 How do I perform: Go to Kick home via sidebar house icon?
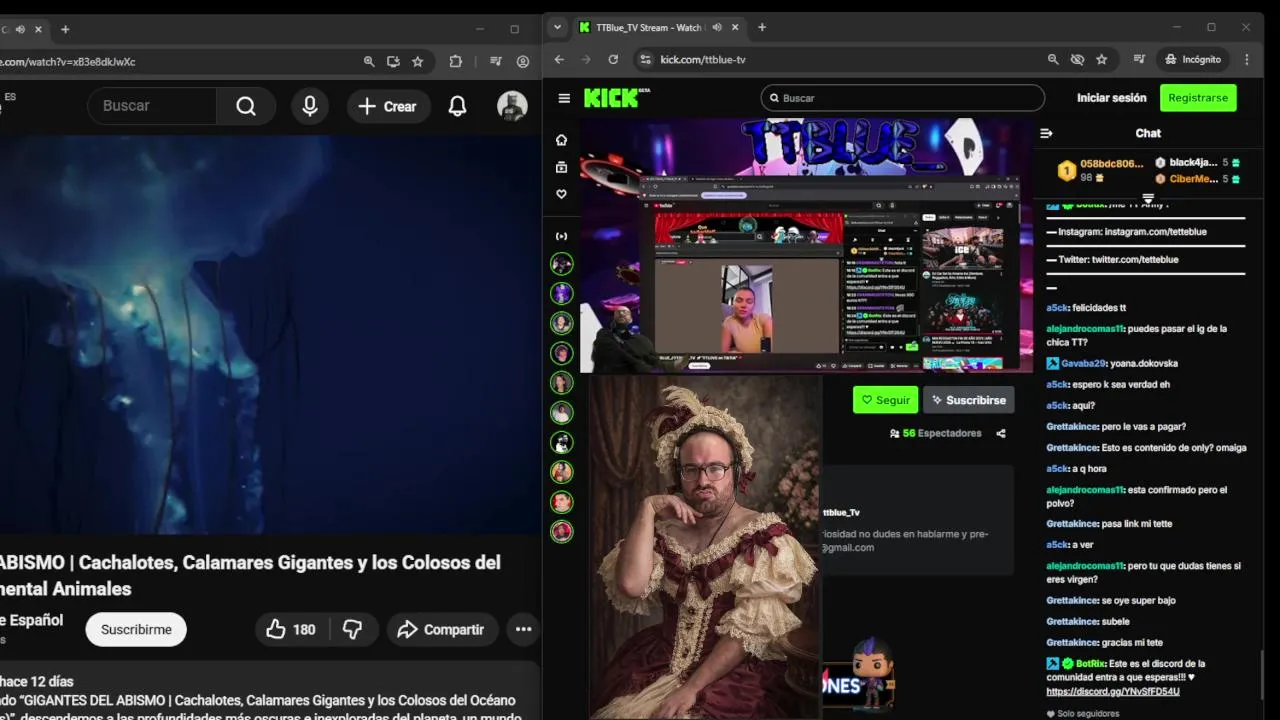click(x=561, y=140)
